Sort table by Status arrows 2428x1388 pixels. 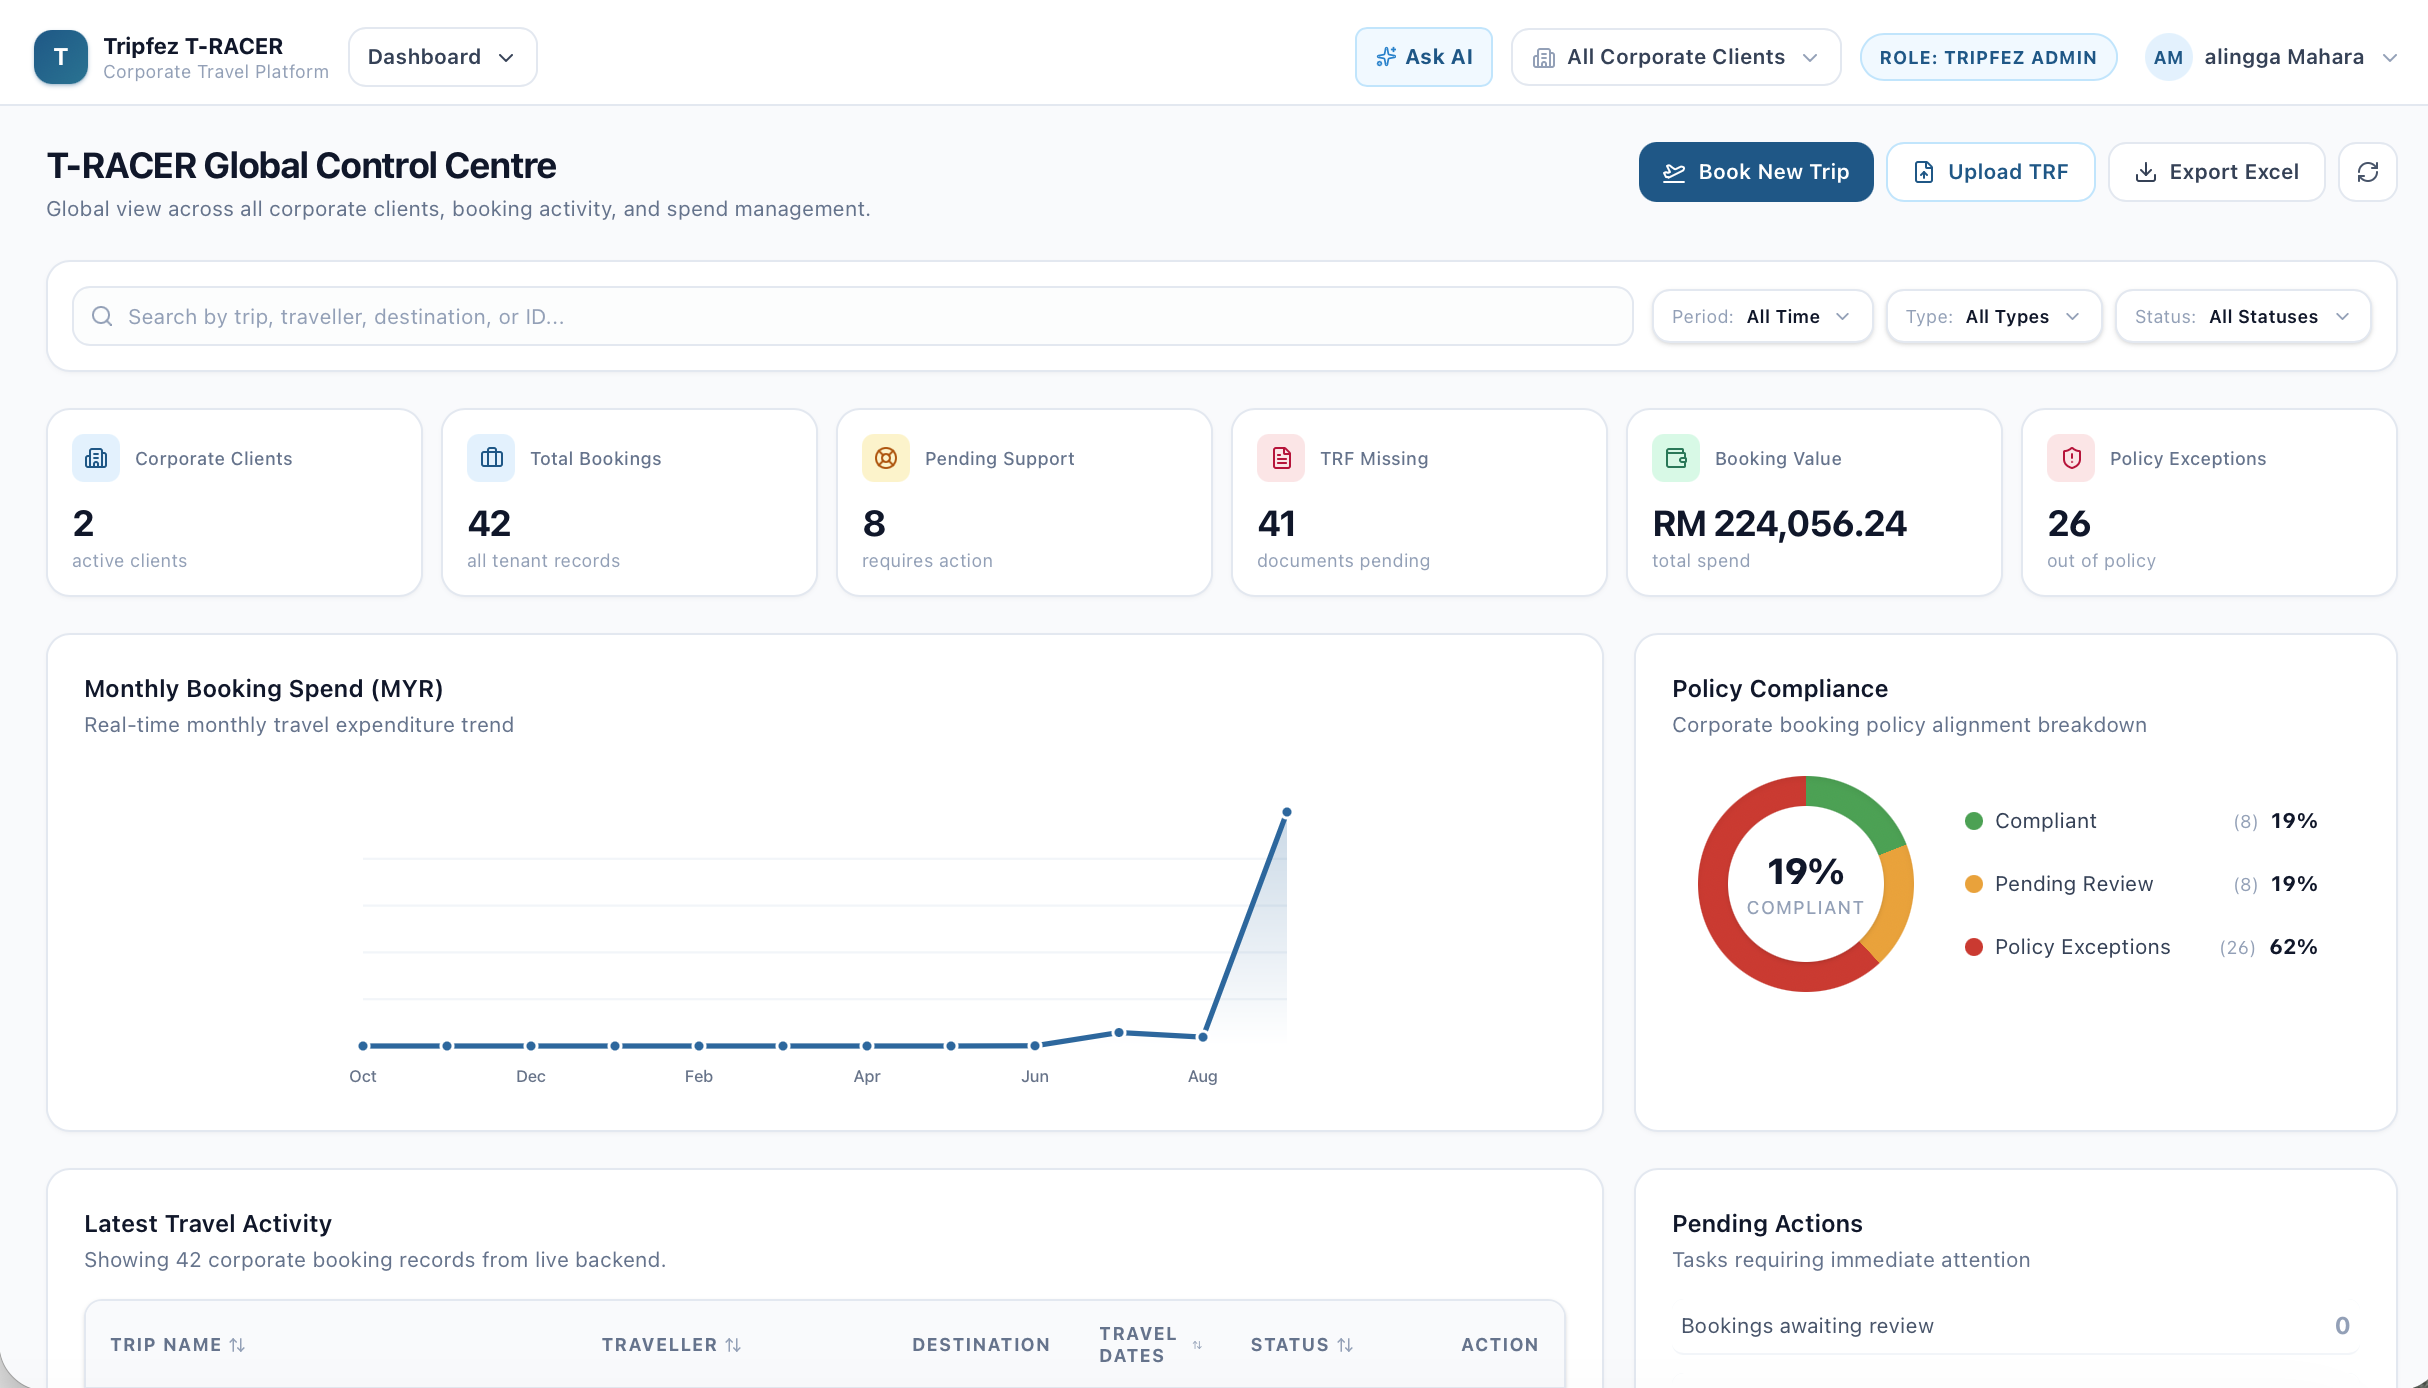pos(1345,1345)
